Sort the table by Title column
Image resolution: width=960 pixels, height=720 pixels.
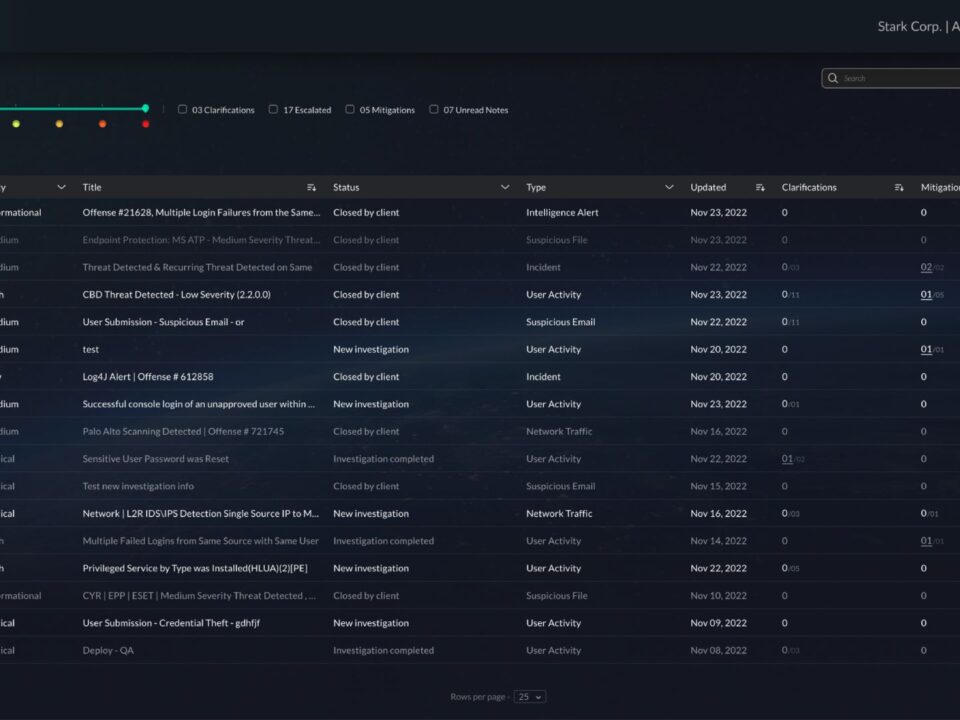[312, 187]
